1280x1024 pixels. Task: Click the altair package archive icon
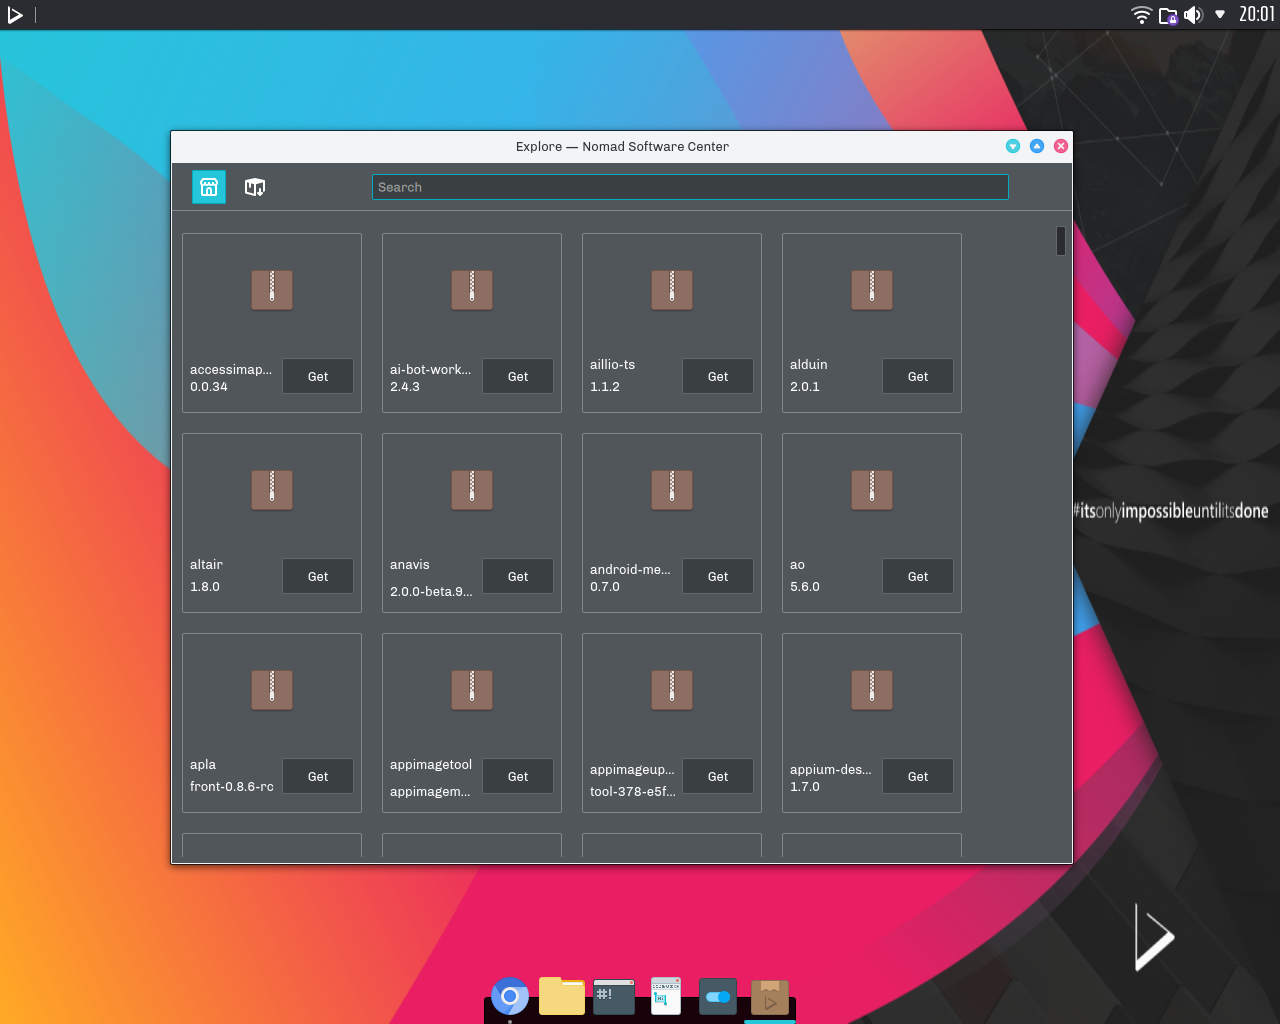tap(272, 490)
